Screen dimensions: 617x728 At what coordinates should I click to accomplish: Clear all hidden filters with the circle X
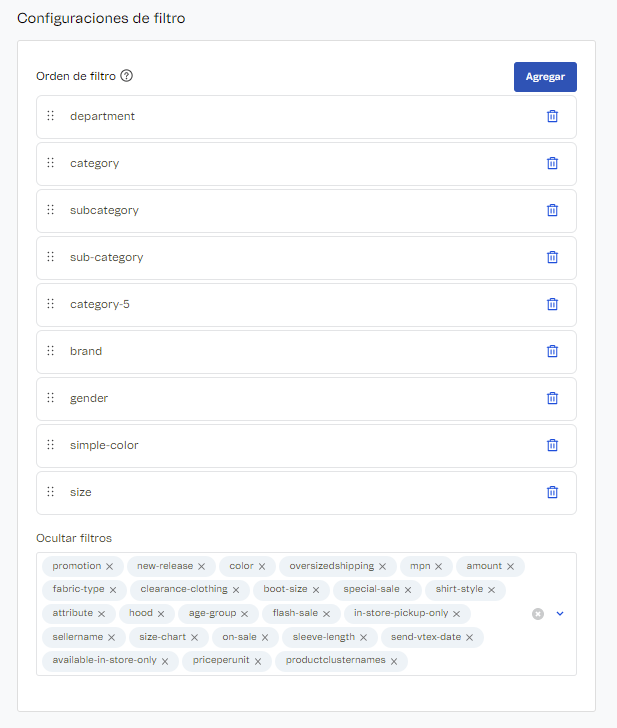pos(538,613)
